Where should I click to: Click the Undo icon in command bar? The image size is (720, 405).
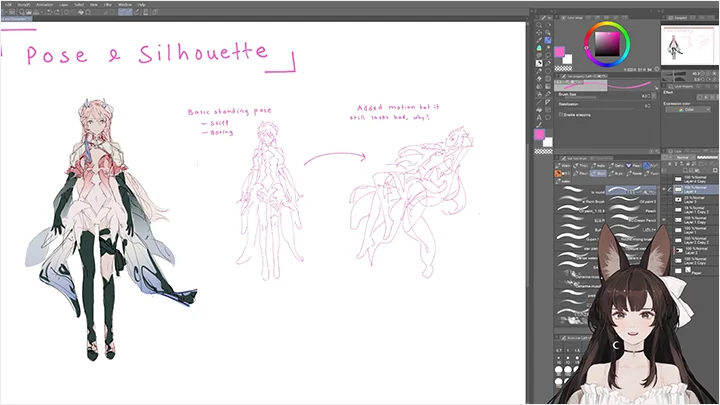[x=50, y=12]
